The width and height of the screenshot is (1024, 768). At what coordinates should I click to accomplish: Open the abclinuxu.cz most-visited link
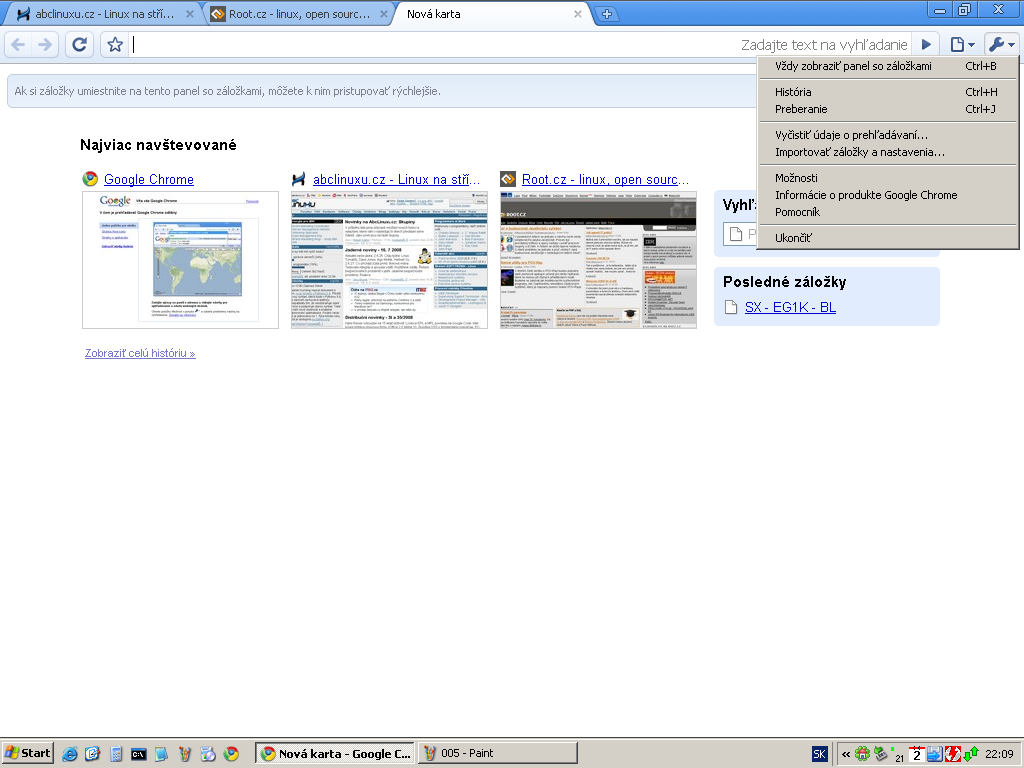(x=396, y=179)
